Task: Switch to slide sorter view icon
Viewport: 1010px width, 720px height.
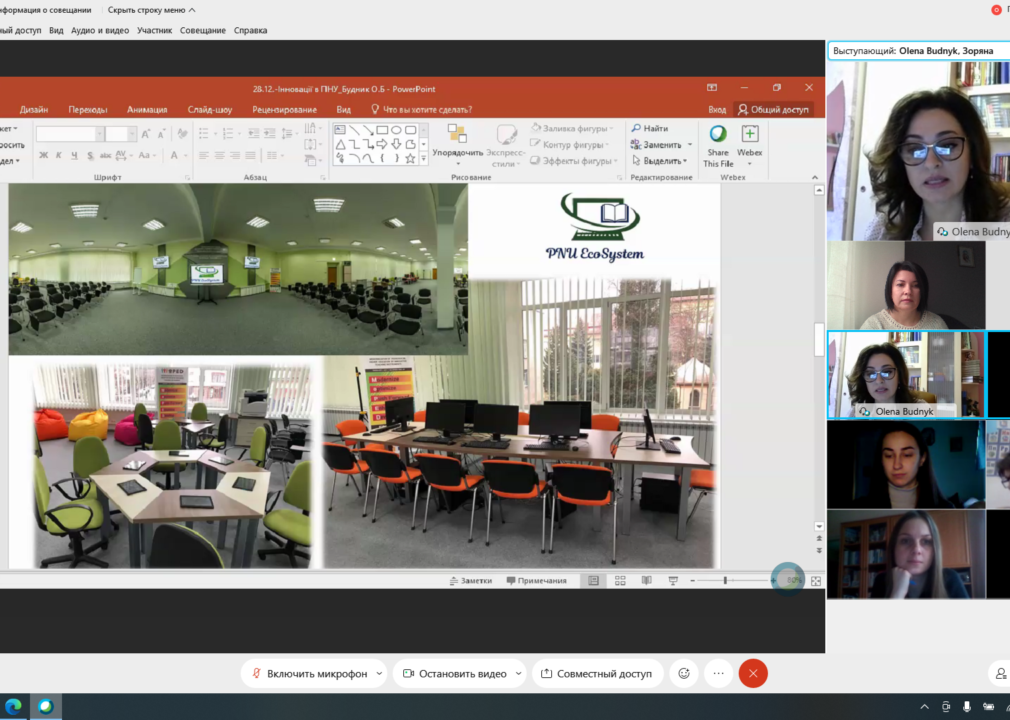Action: (620, 580)
